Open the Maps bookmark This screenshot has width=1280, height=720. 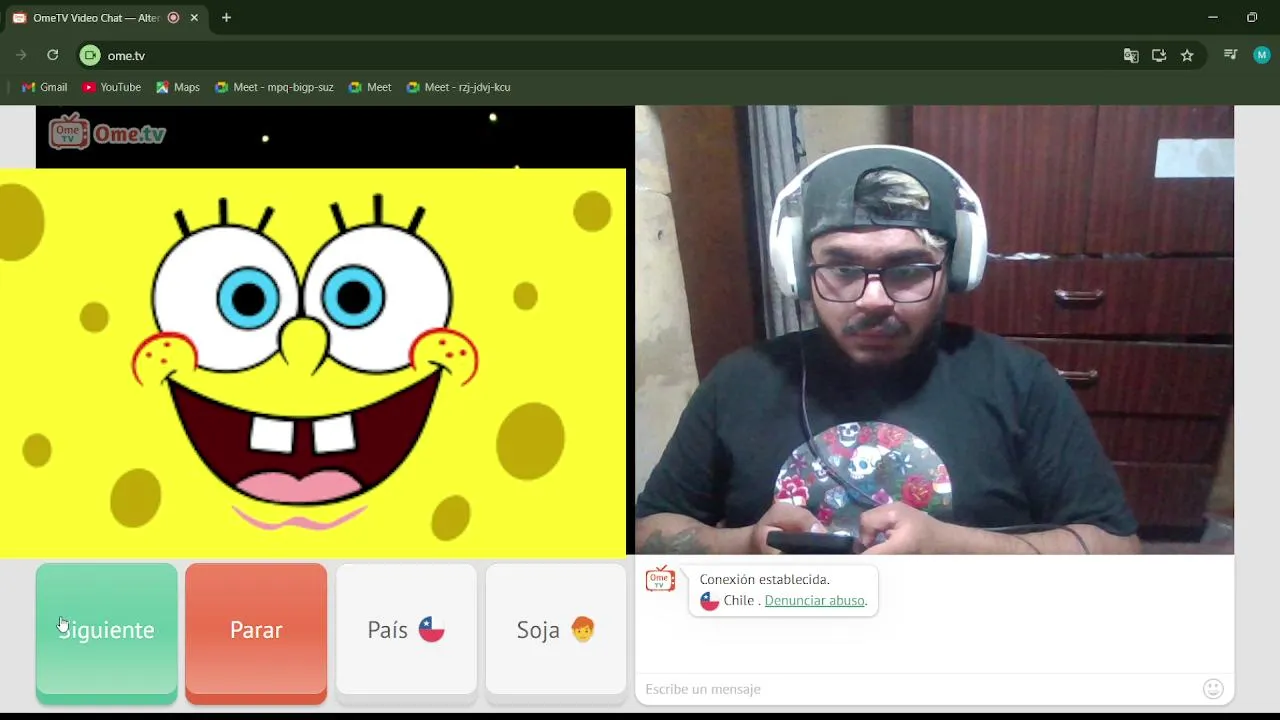[x=178, y=87]
